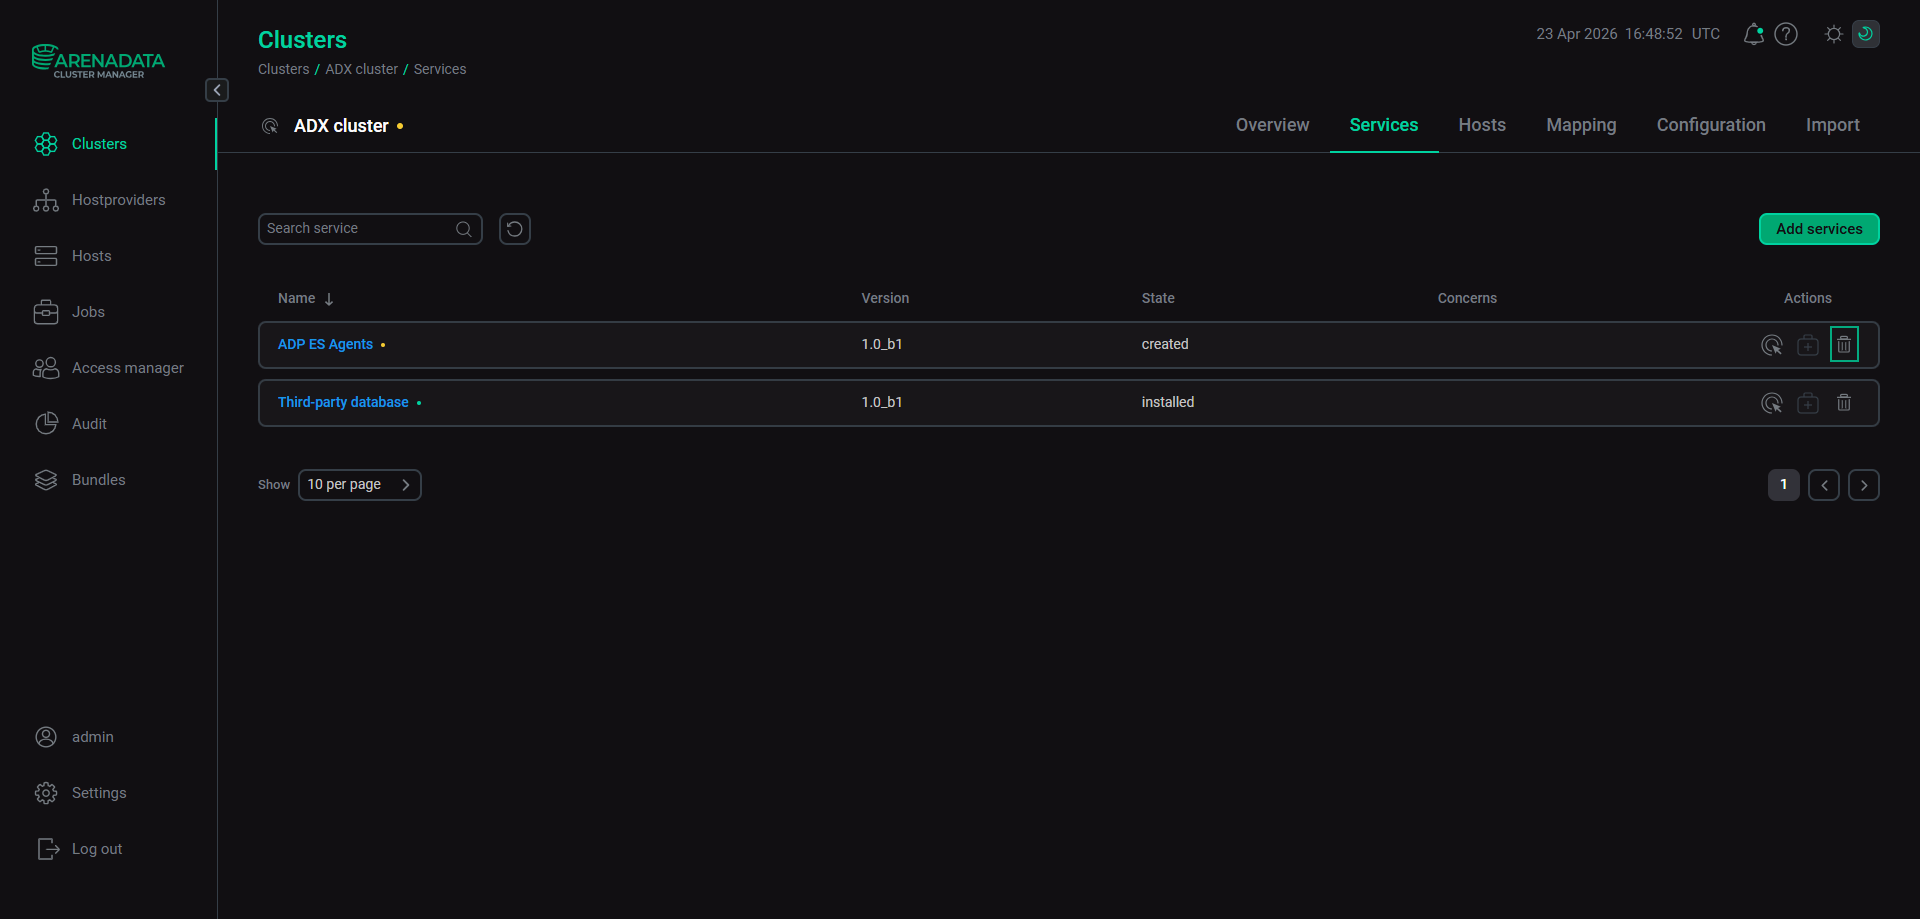Go to the previous page
Screen dimensions: 1920x919
coord(1824,485)
